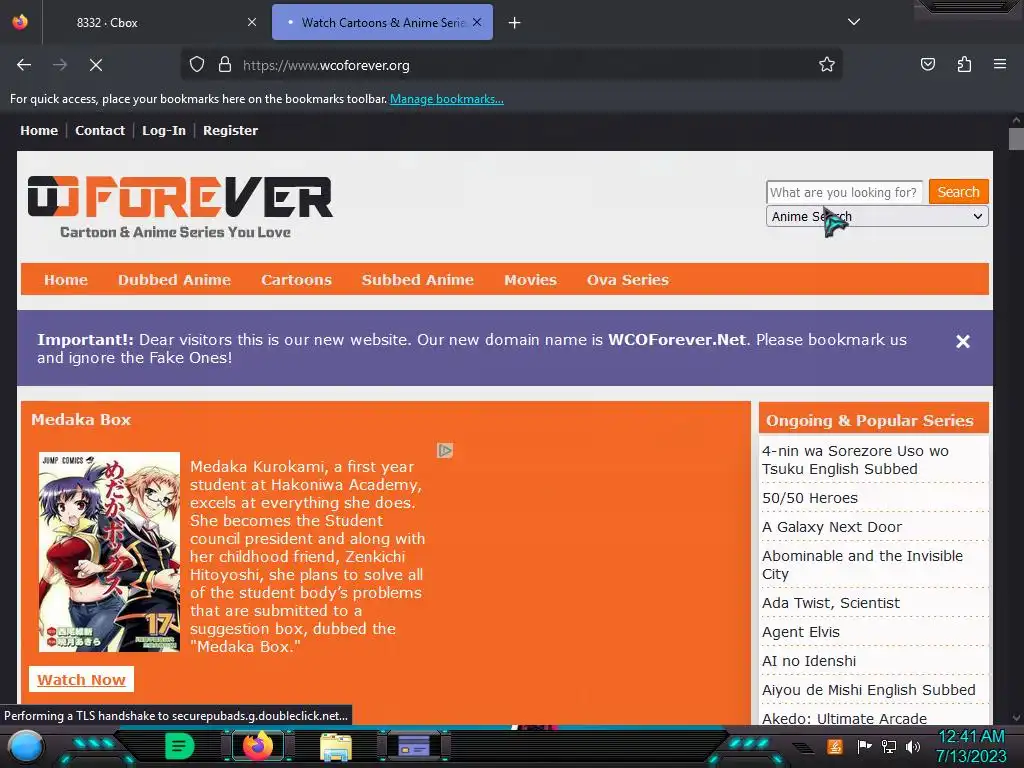Click the scrollbar up arrow
The width and height of the screenshot is (1024, 768).
[x=1016, y=120]
